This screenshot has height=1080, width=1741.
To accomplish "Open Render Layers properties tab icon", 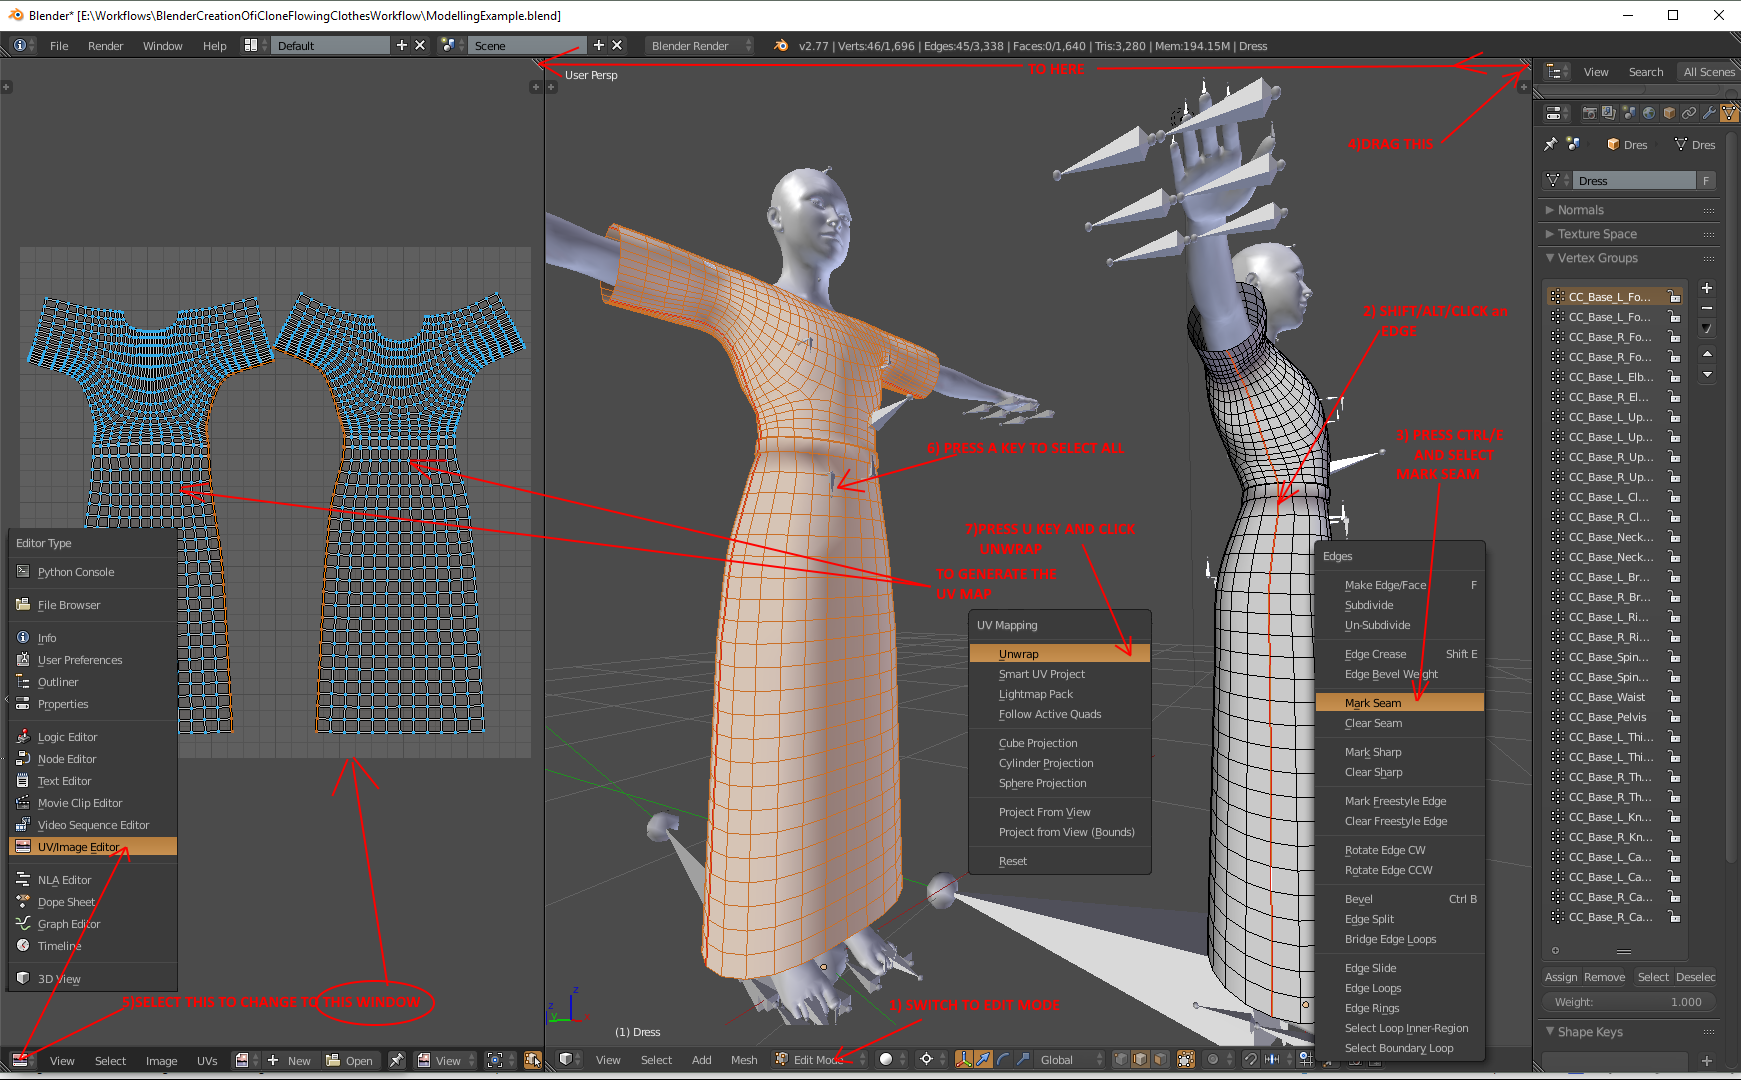I will point(1609,113).
